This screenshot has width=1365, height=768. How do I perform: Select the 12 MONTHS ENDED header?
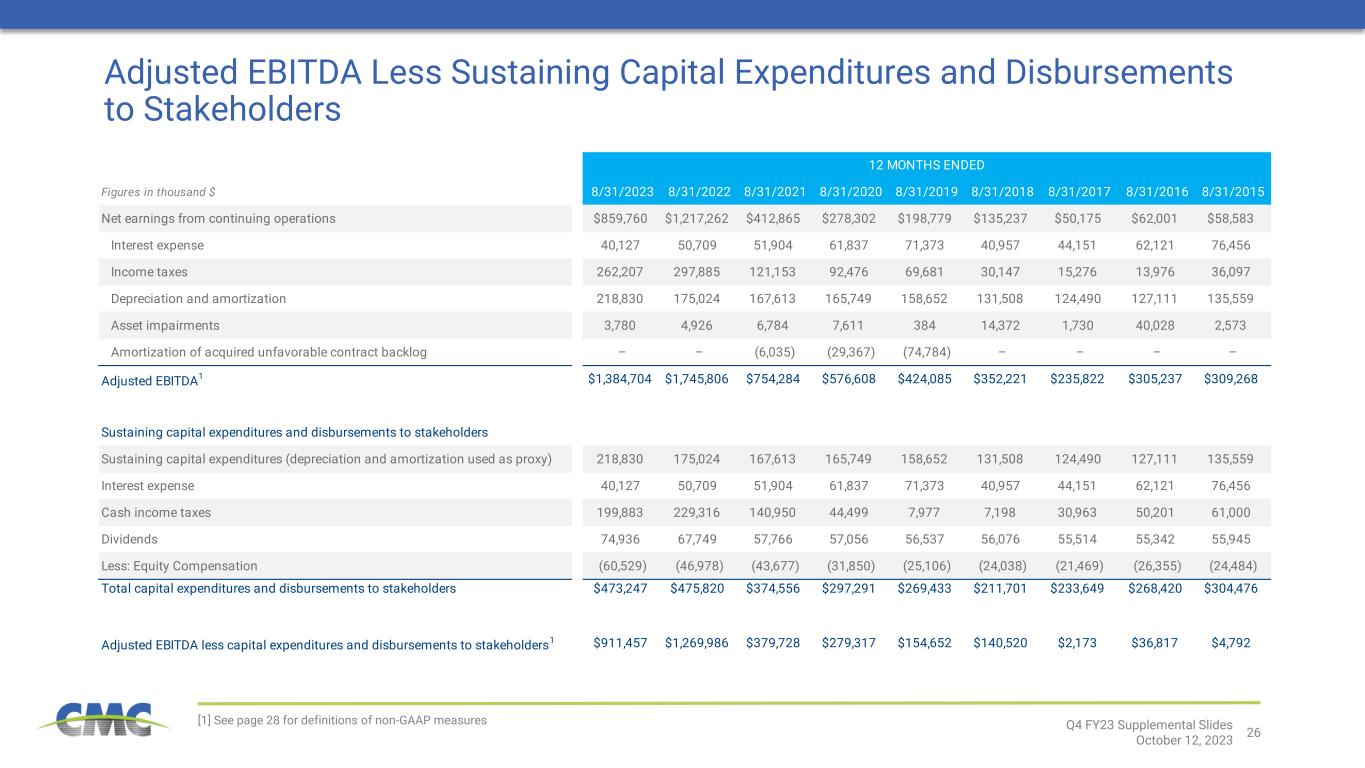pyautogui.click(x=924, y=165)
